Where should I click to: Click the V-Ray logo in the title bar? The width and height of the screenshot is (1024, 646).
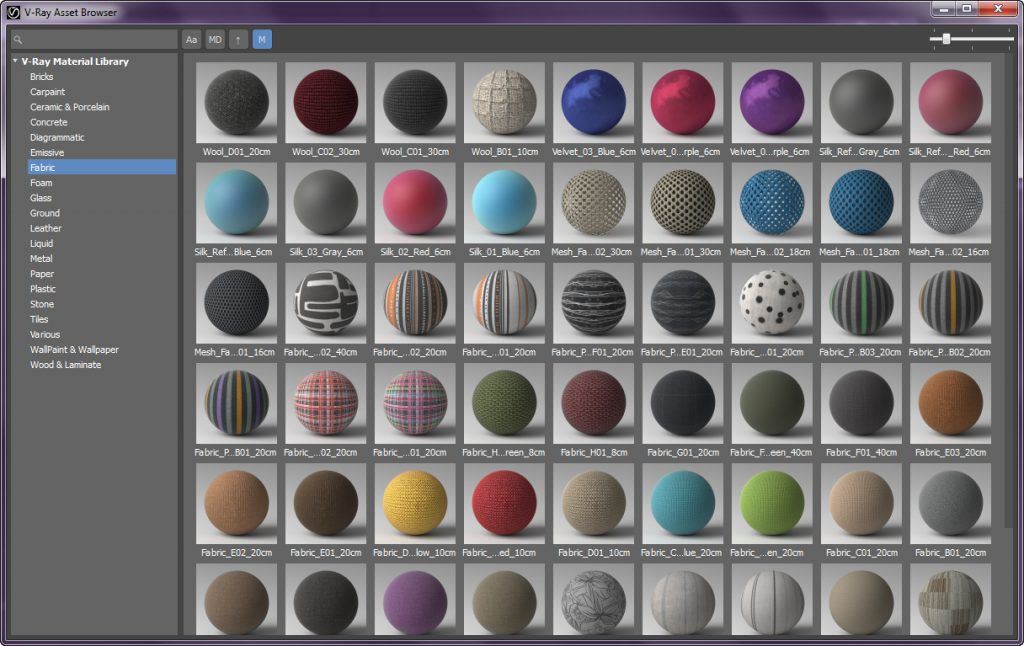12,11
